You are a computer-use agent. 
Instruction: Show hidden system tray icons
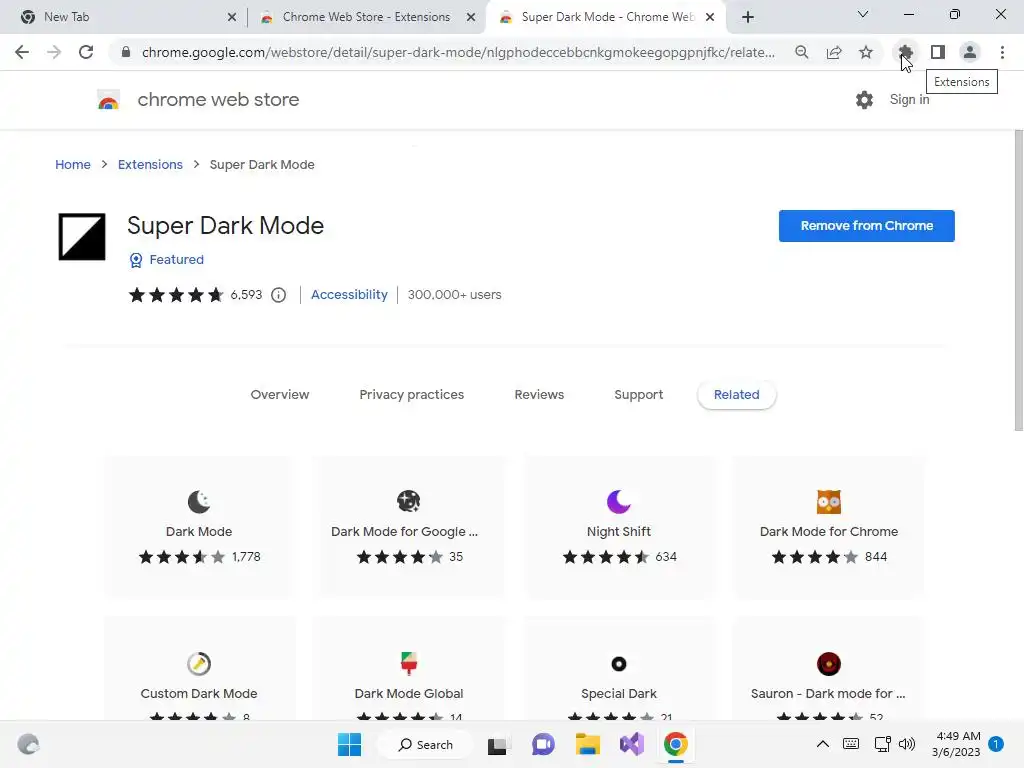[823, 744]
